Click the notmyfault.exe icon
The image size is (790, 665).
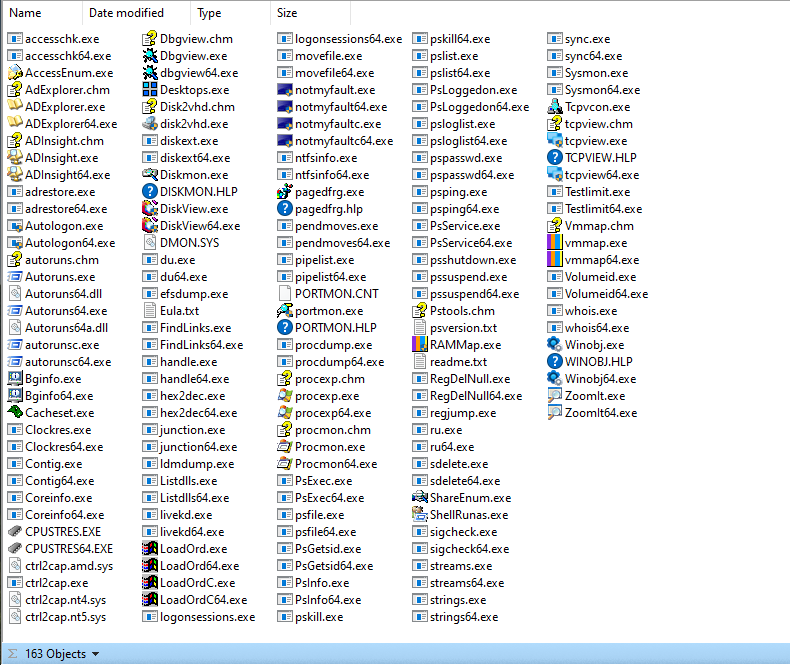(x=285, y=90)
